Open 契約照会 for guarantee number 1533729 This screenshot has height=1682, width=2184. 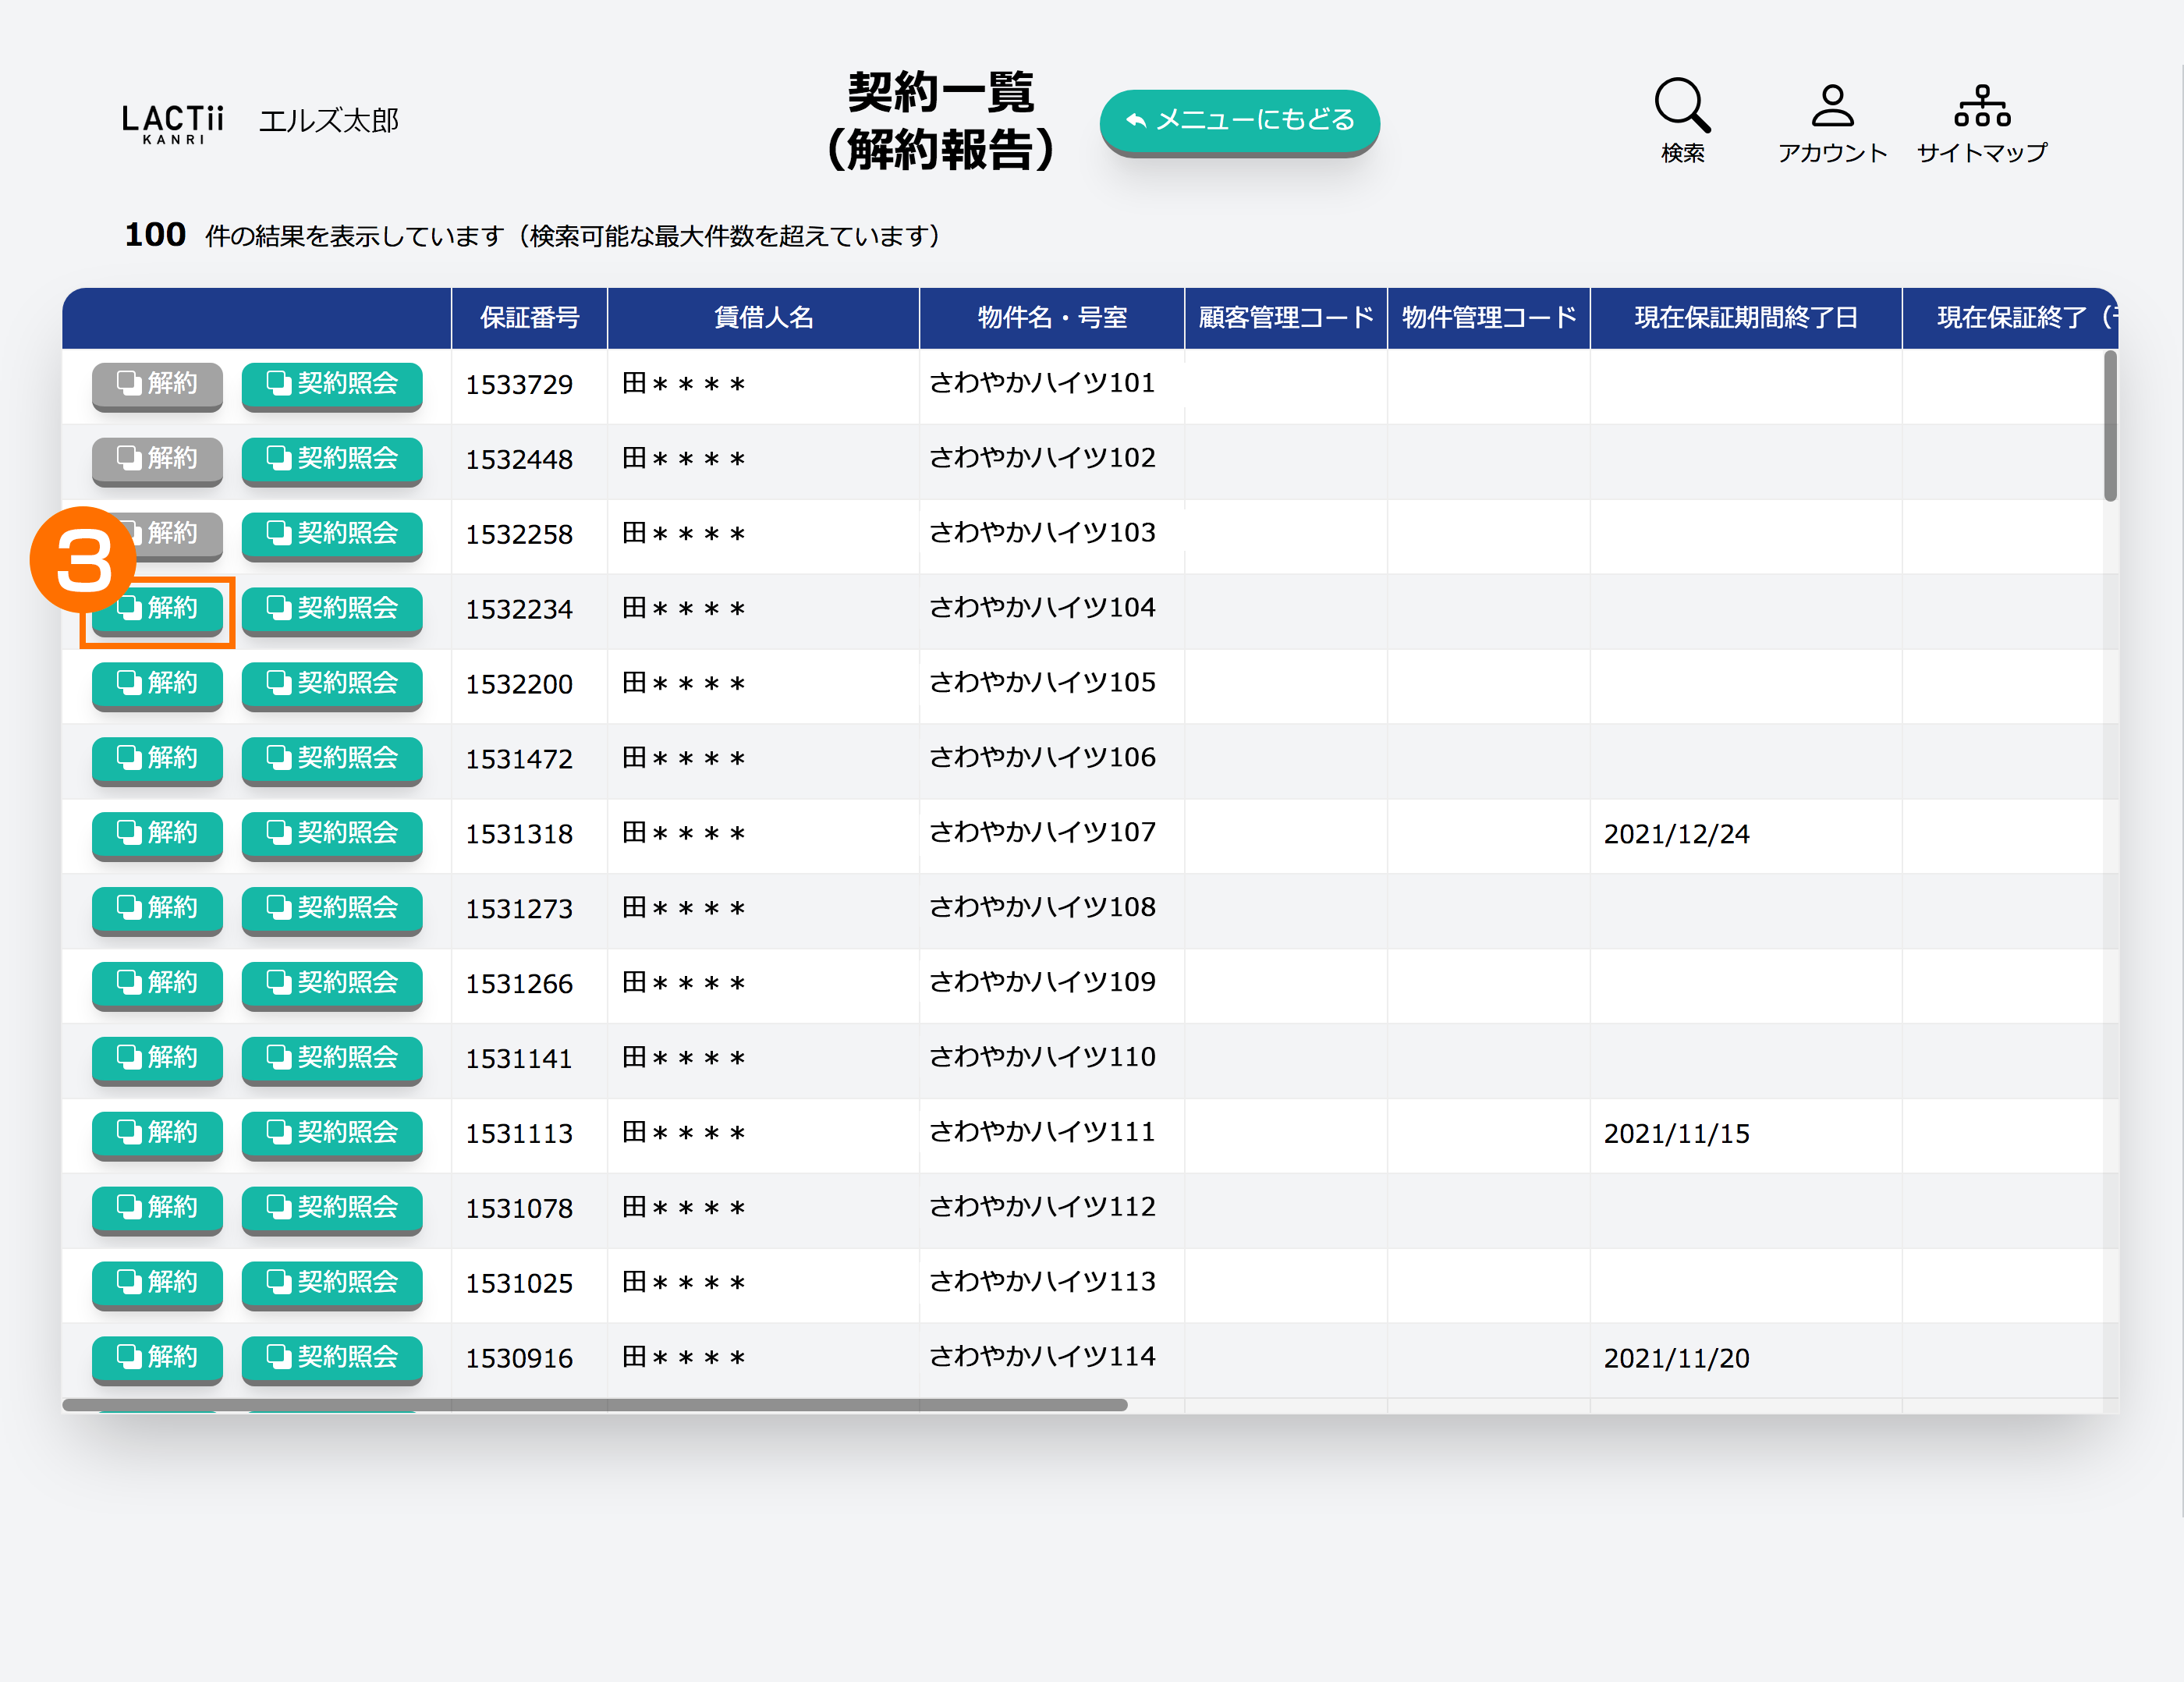tap(332, 384)
